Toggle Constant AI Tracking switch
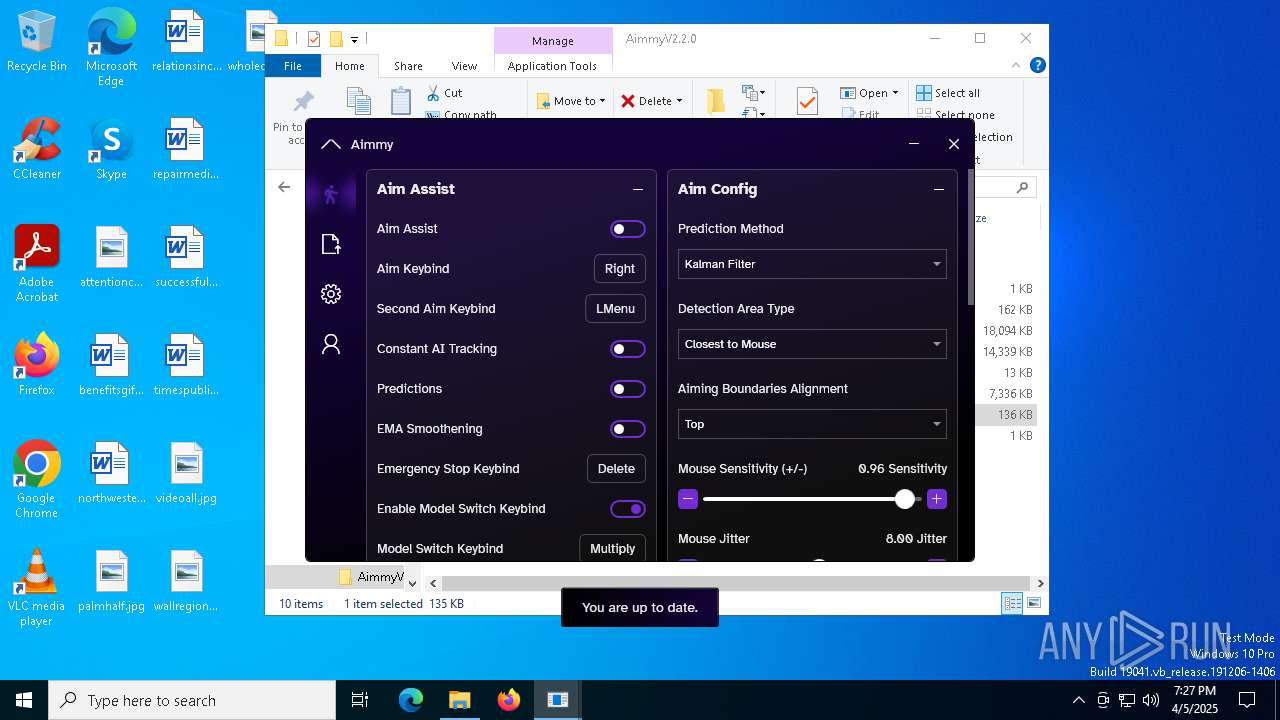The height and width of the screenshot is (720, 1280). point(628,349)
